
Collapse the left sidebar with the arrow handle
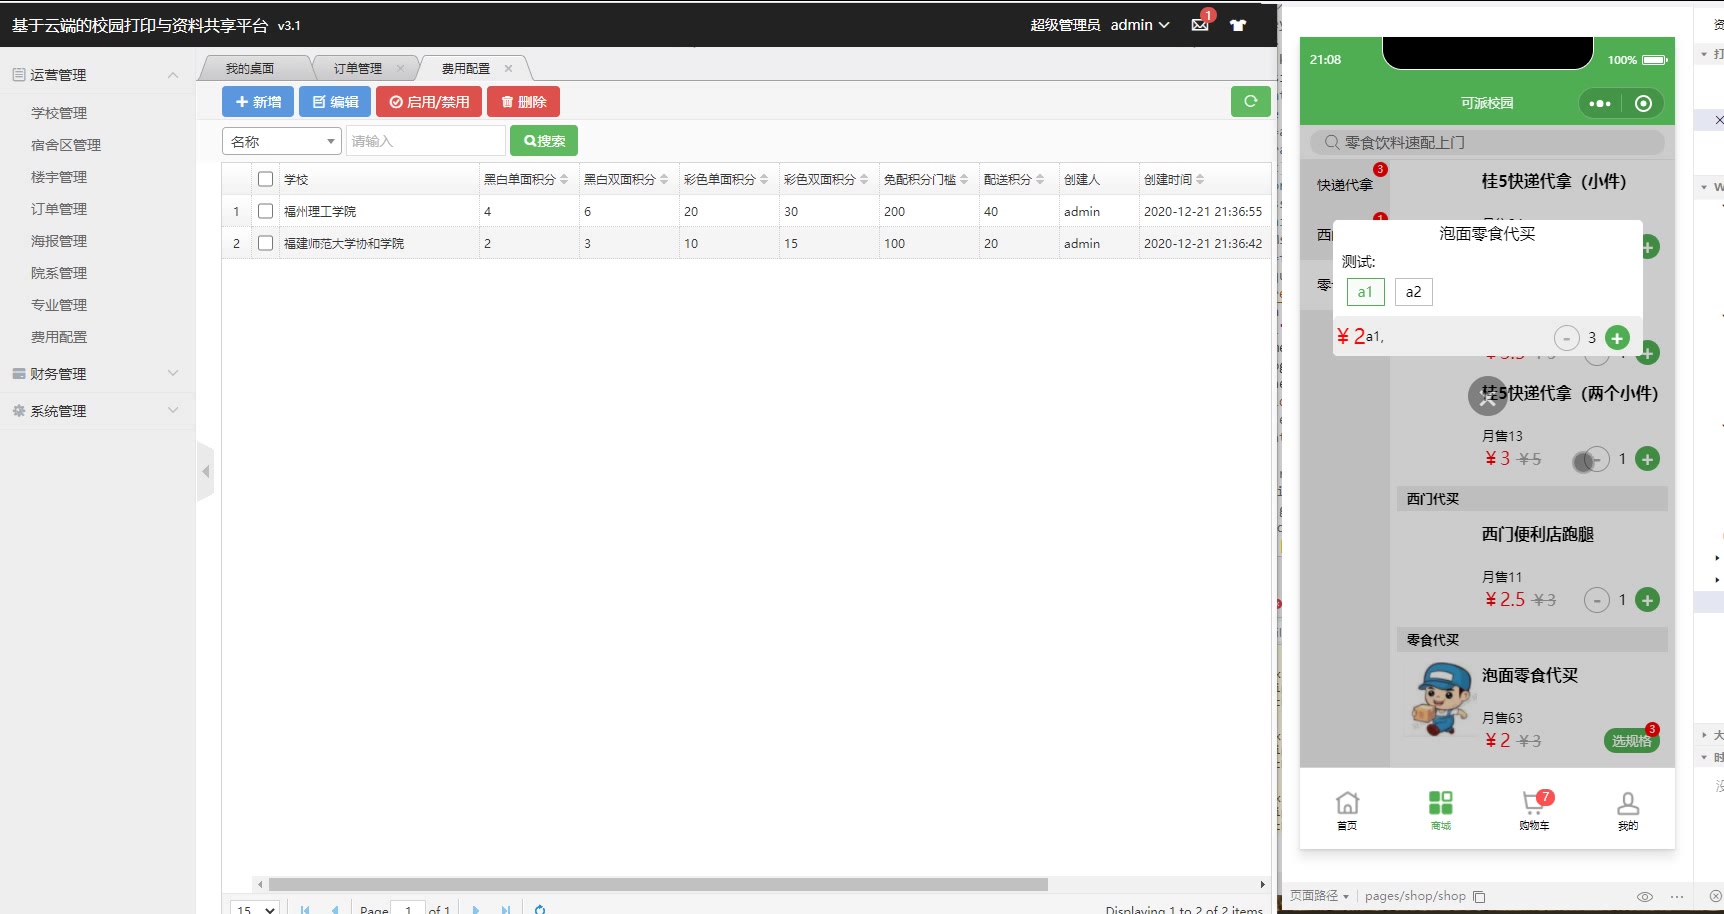pyautogui.click(x=206, y=471)
